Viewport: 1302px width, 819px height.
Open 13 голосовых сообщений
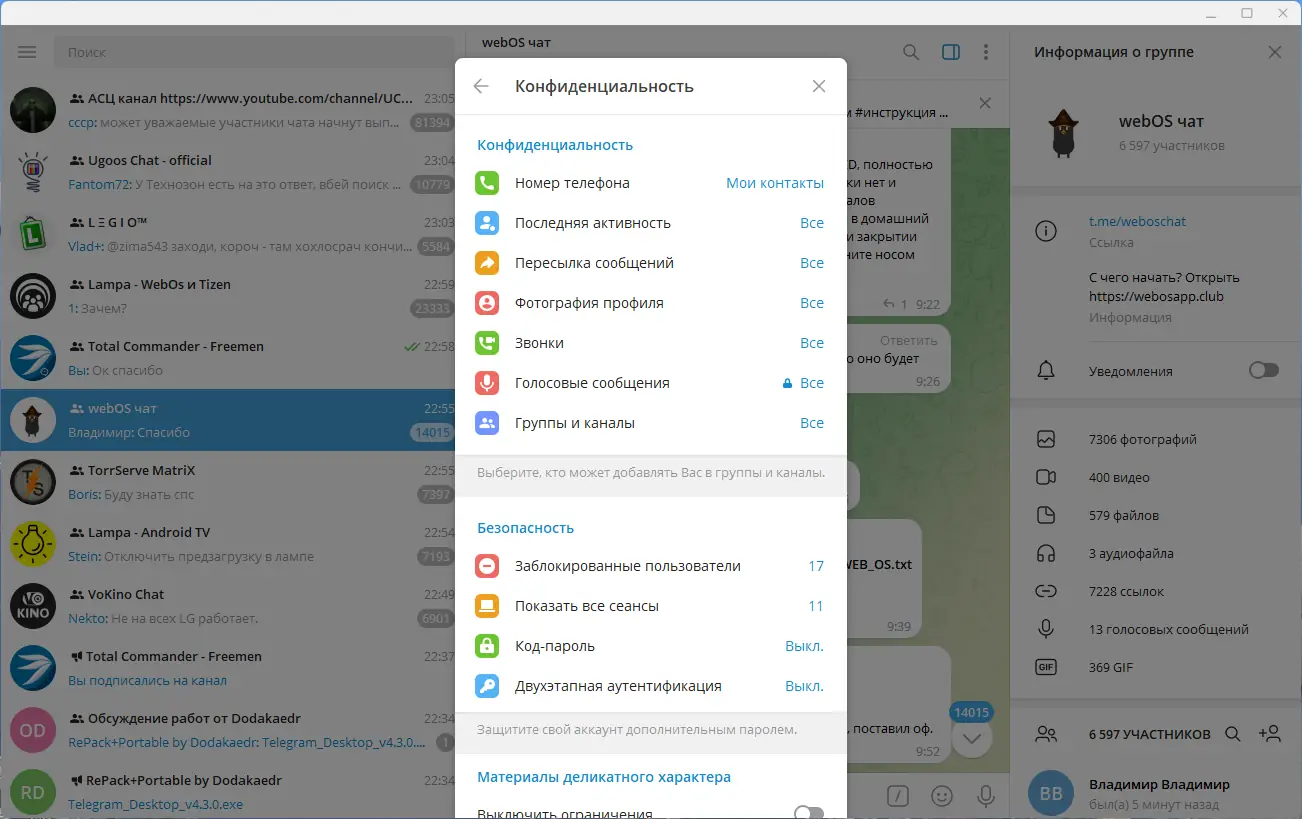1156,629
